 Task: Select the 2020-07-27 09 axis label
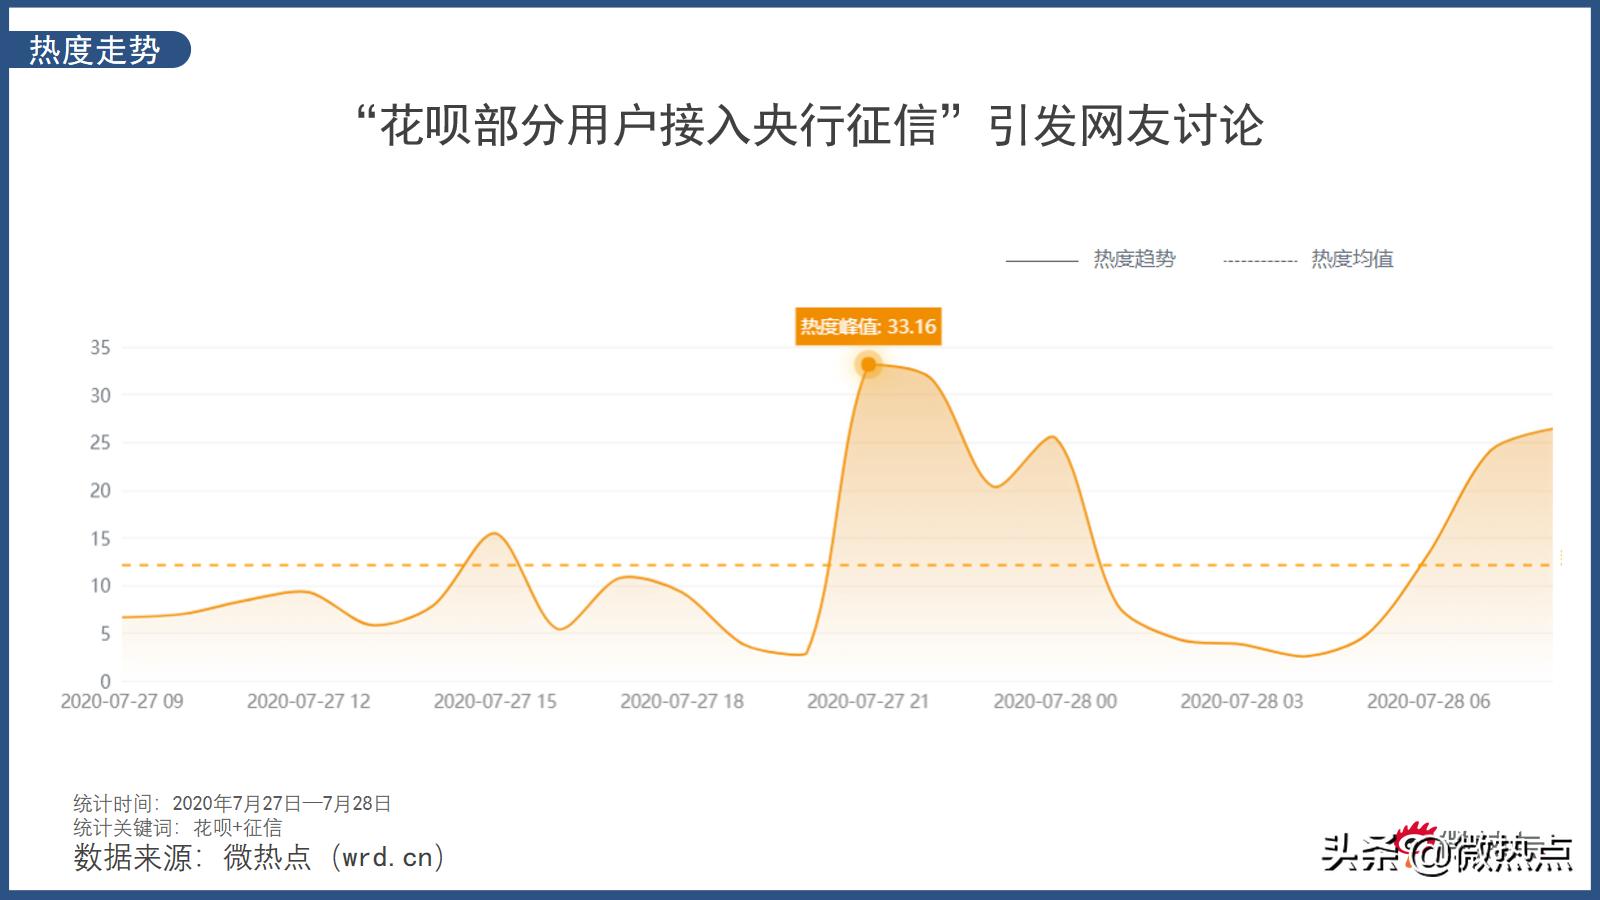[122, 701]
